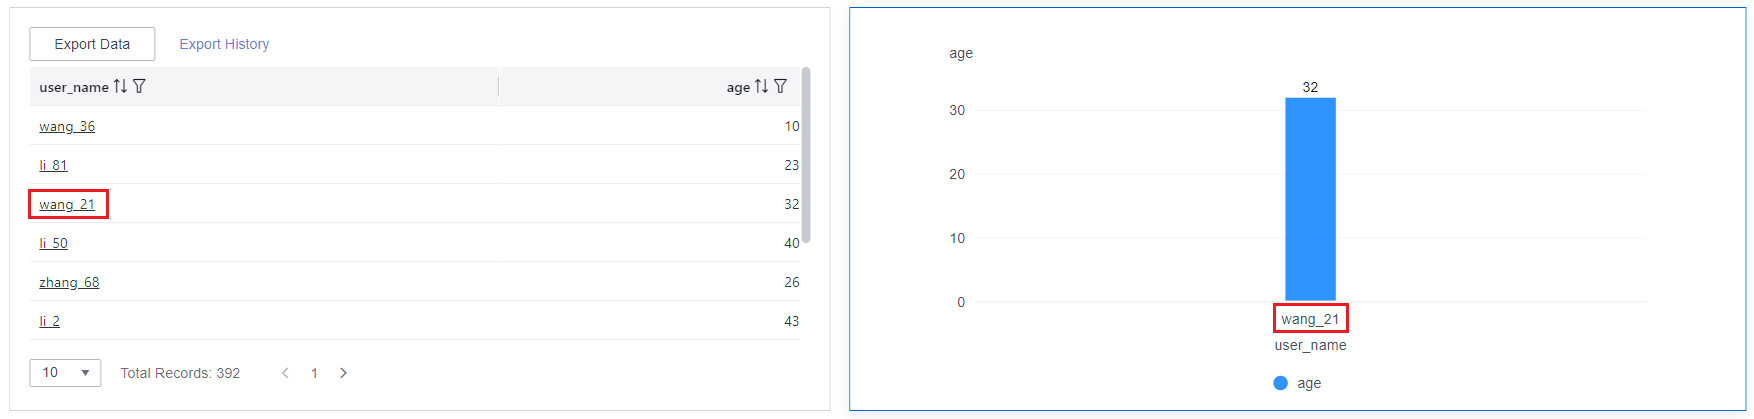
Task: Open the page size dropdown showing 10
Action: pyautogui.click(x=65, y=373)
